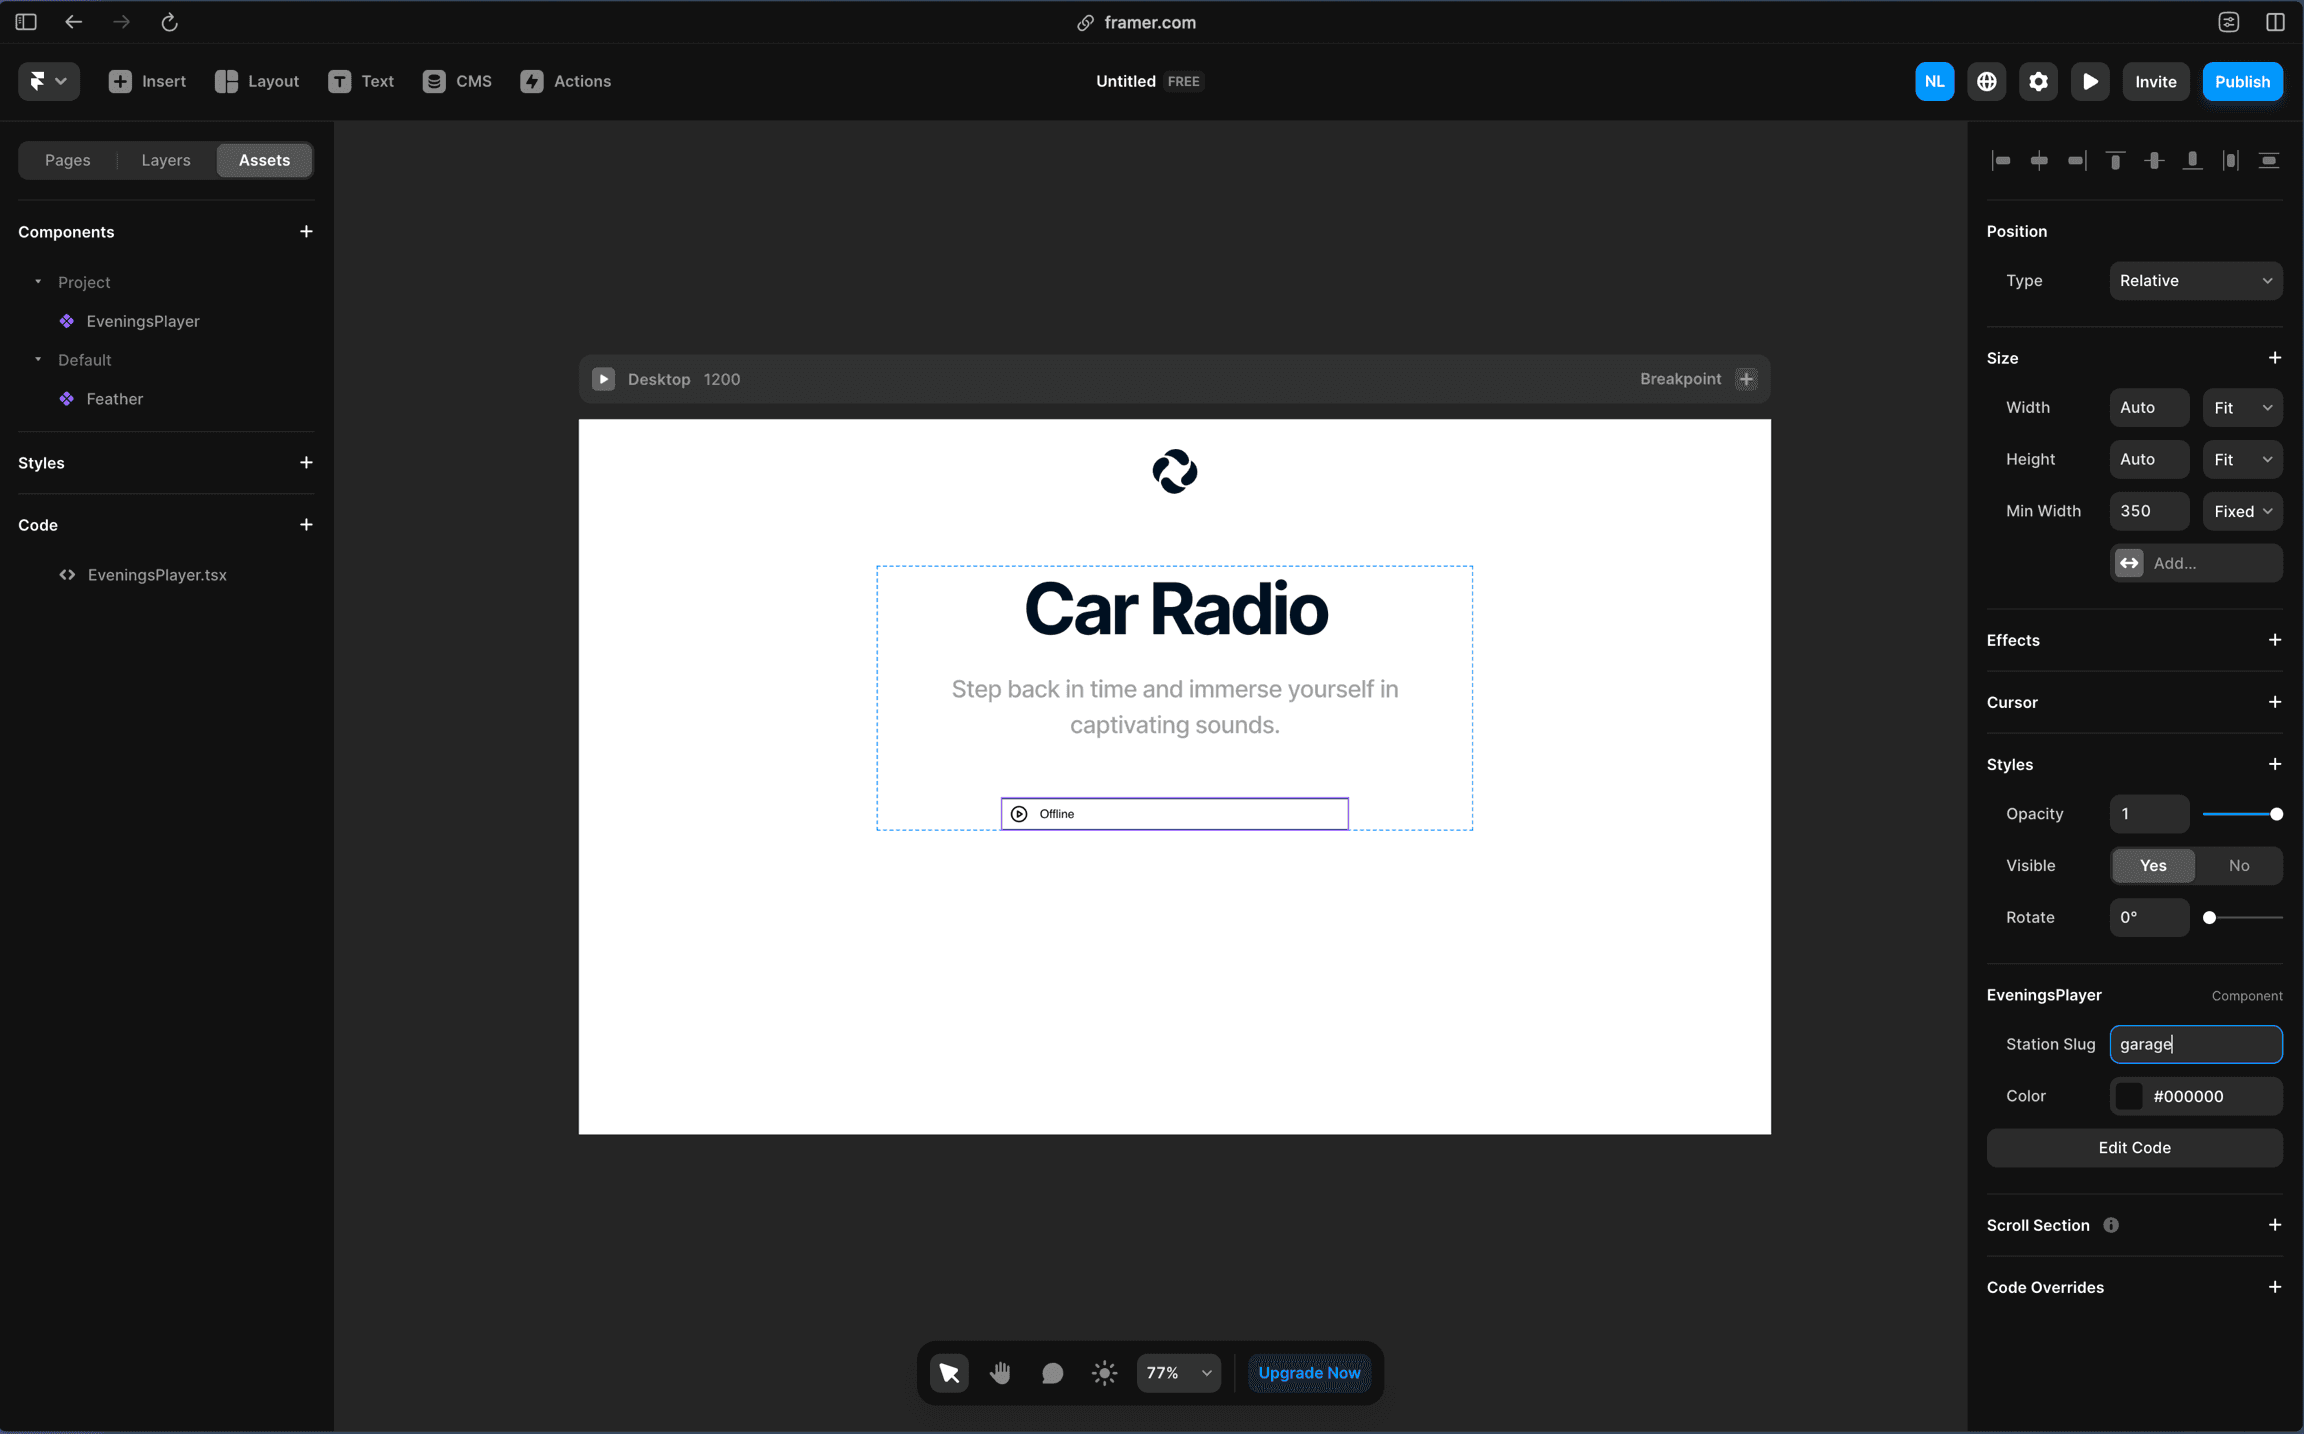Select the Assets tab
The height and width of the screenshot is (1434, 2304).
[x=264, y=160]
